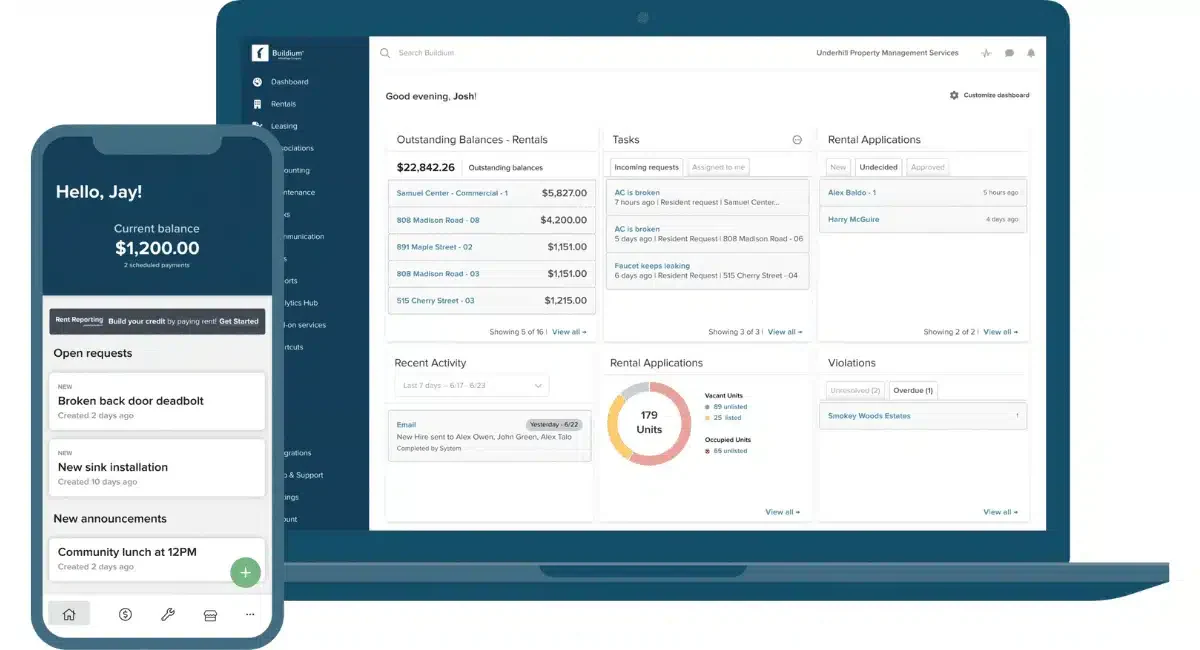1200x650 pixels.
Task: Open the Recent Activity date range dropdown
Action: [472, 385]
